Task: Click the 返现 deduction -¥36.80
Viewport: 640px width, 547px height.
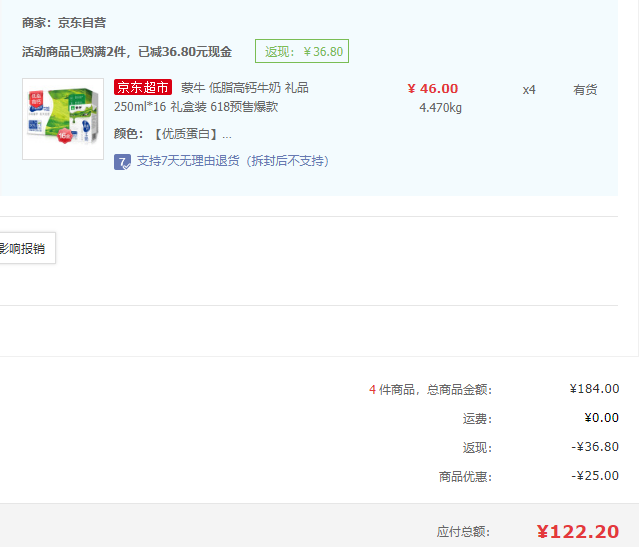Action: (595, 447)
